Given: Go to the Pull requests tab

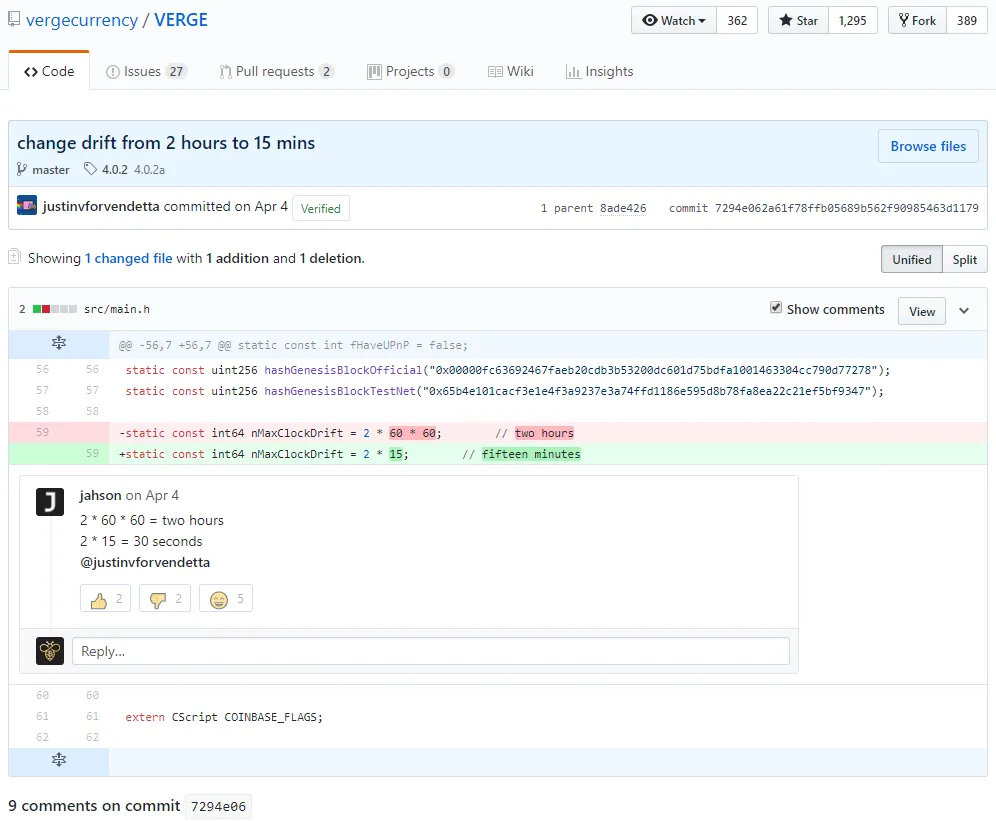Looking at the screenshot, I should (x=276, y=71).
